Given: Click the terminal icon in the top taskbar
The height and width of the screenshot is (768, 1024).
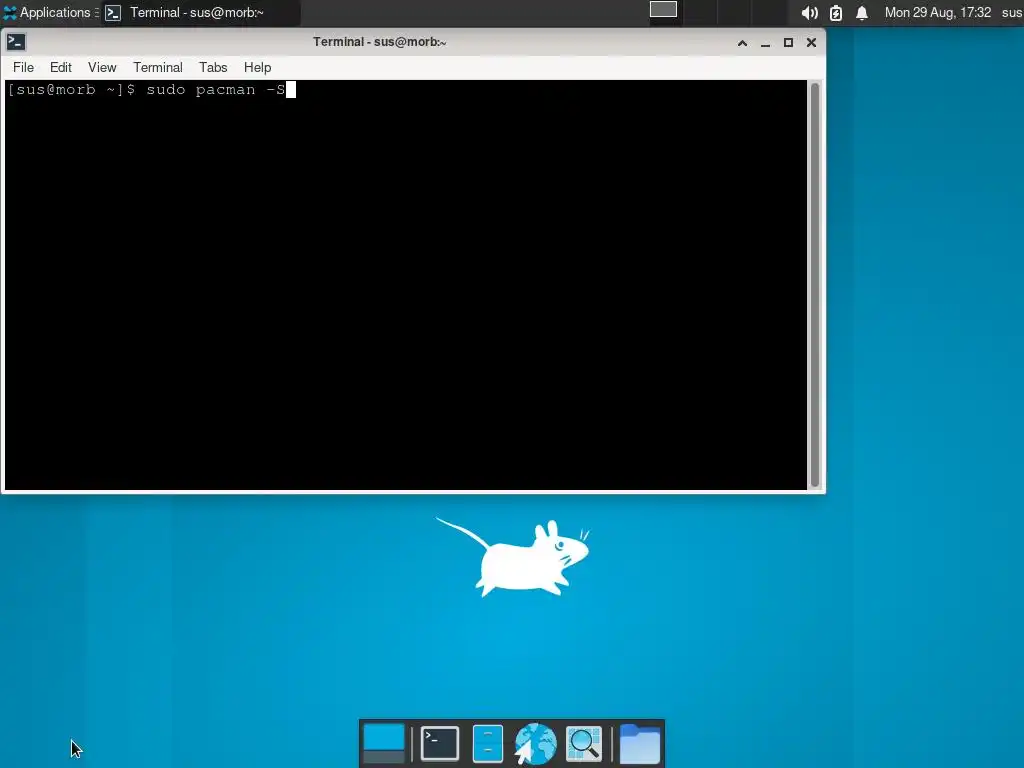Looking at the screenshot, I should coord(113,13).
